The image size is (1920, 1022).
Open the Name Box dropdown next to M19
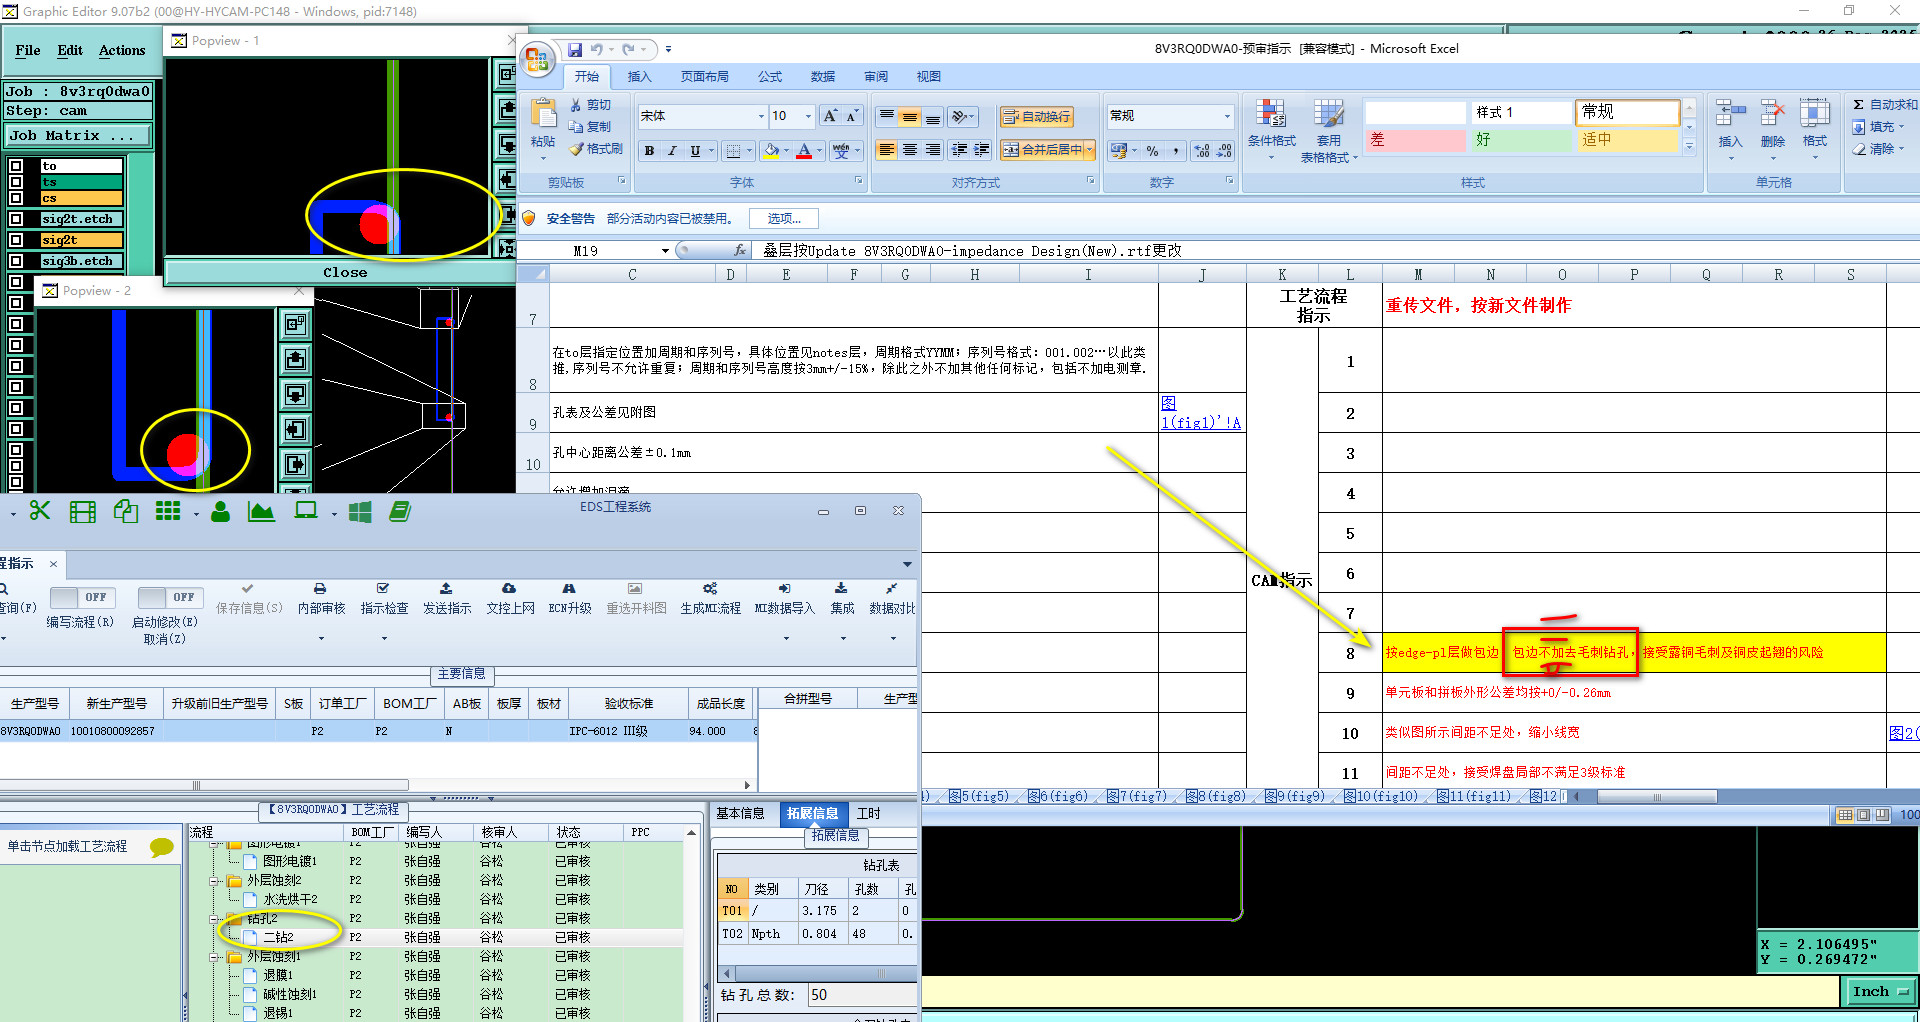[x=665, y=251]
